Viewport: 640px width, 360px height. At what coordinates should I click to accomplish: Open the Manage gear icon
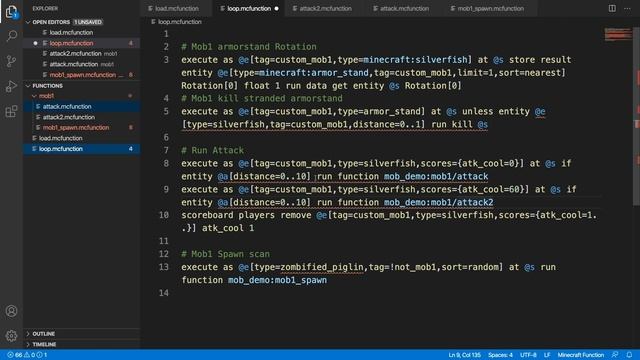11,336
